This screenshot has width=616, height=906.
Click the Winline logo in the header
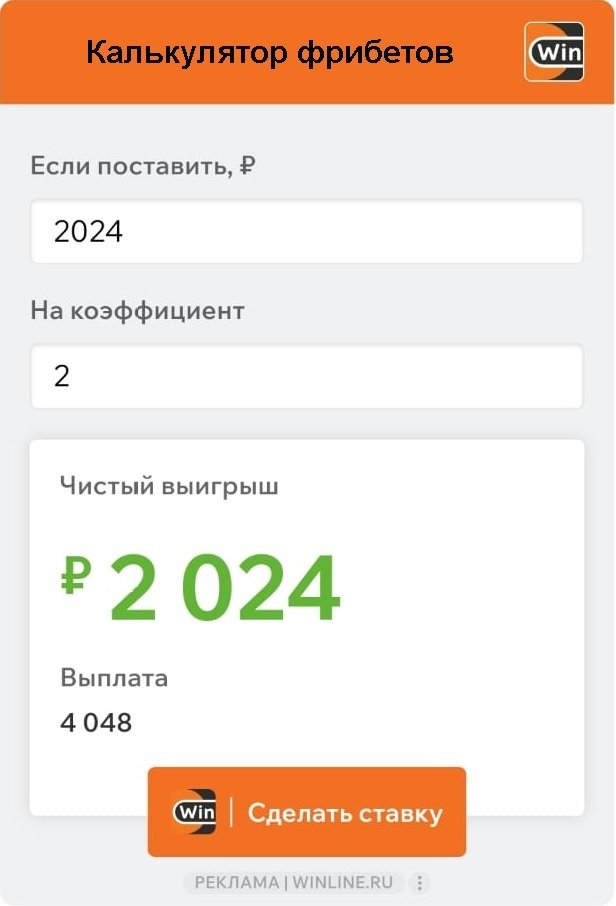tap(553, 51)
